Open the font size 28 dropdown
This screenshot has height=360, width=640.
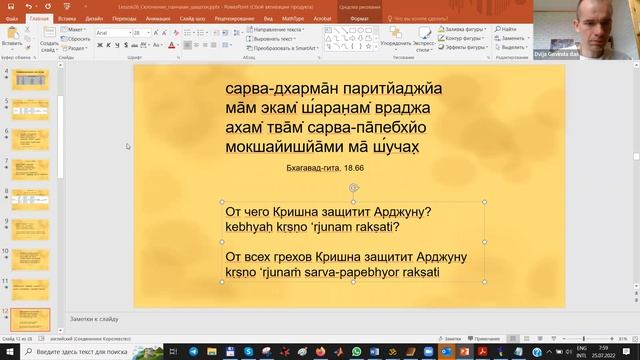coord(148,33)
